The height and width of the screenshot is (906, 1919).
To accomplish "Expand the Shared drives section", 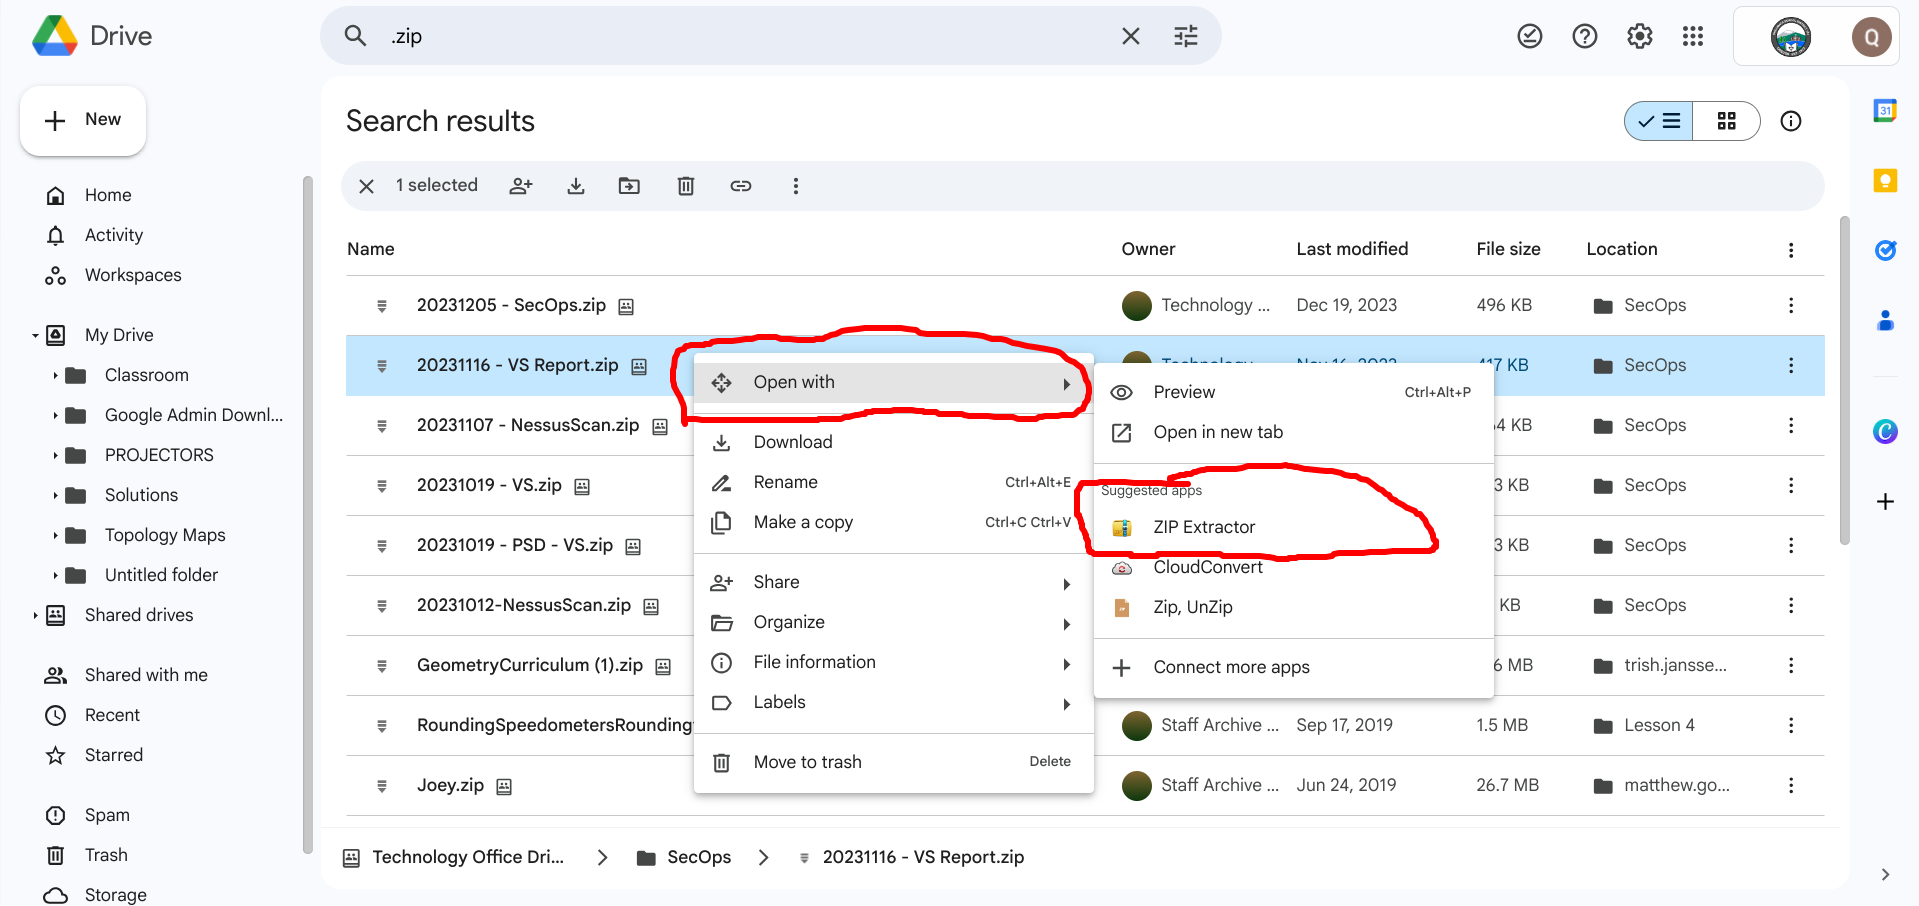I will (35, 616).
